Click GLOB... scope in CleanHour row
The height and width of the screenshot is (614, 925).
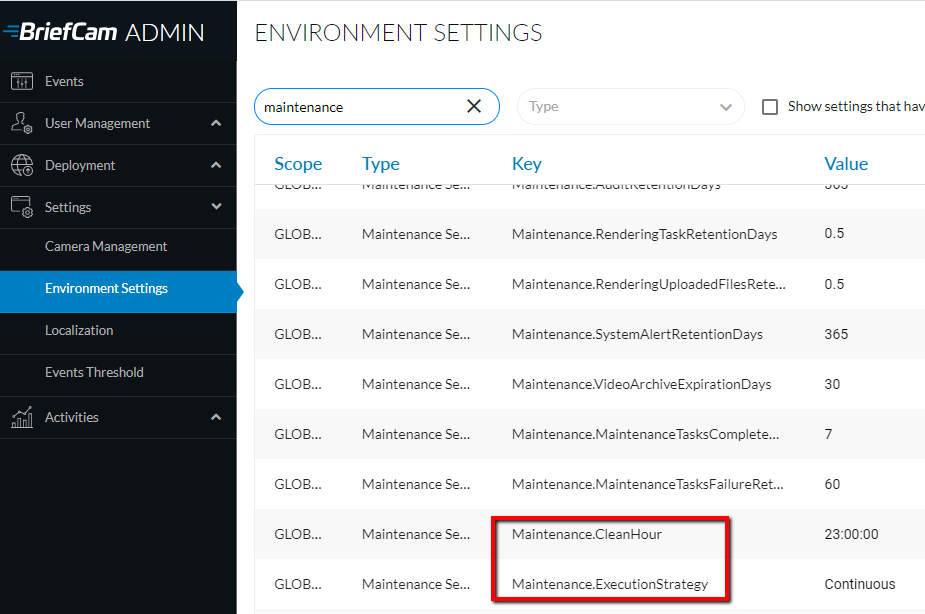298,534
